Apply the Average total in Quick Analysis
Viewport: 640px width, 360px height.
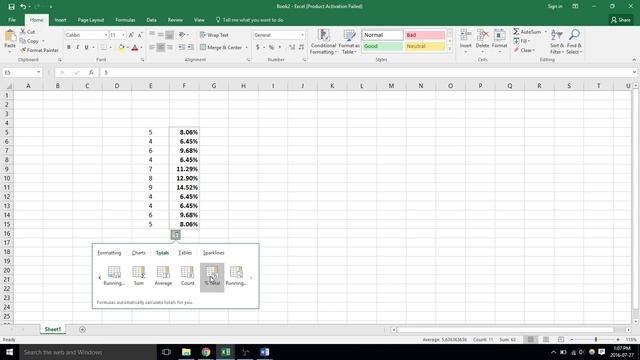point(163,276)
